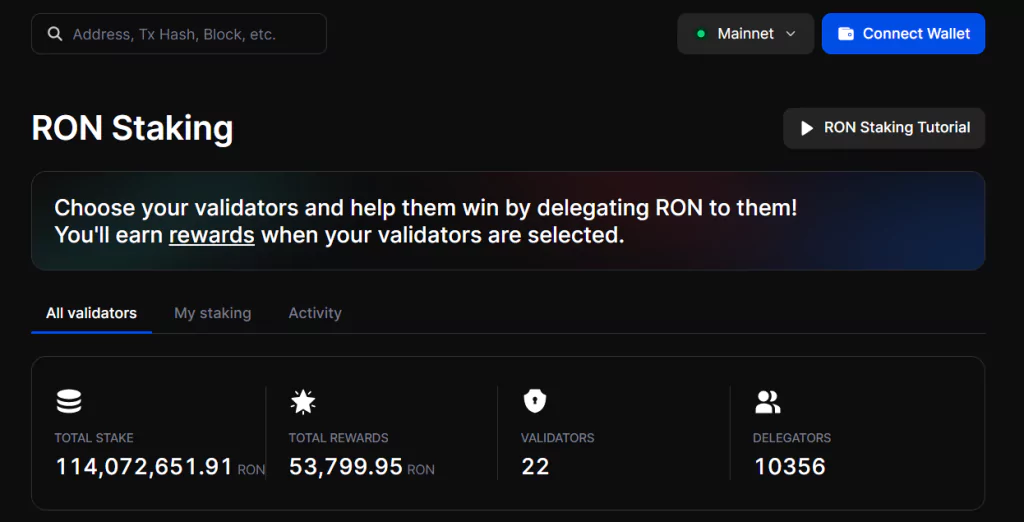
Task: Follow the underlined rewards link
Action: (x=212, y=235)
